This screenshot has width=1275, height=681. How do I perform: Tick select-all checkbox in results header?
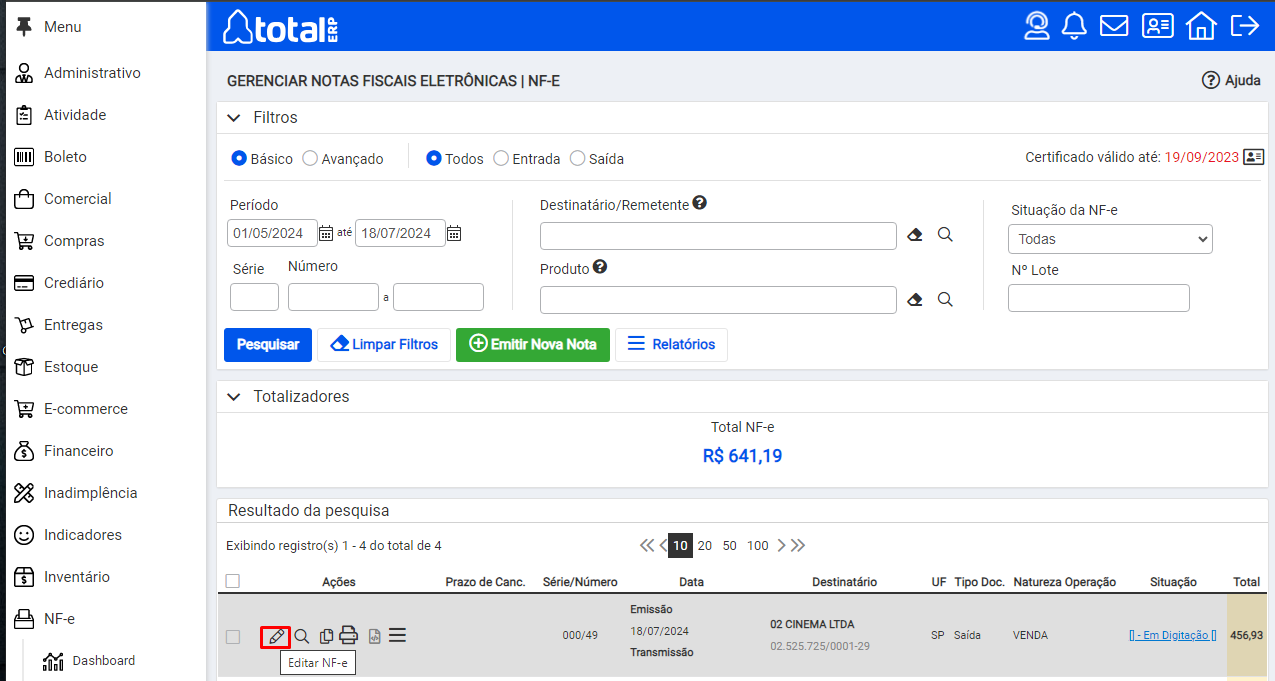233,581
